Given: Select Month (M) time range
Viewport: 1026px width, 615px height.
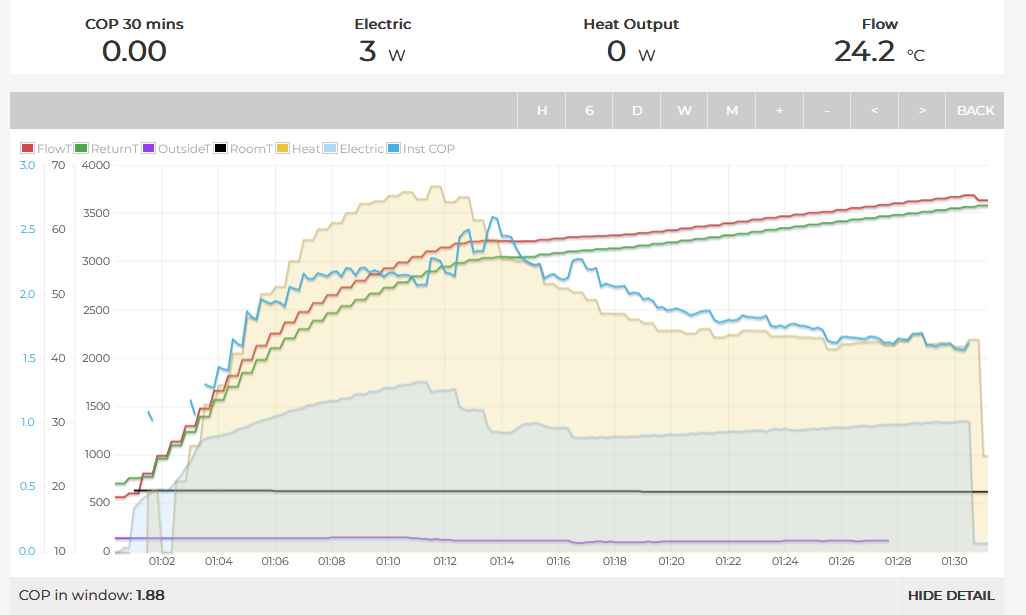Looking at the screenshot, I should [x=732, y=110].
